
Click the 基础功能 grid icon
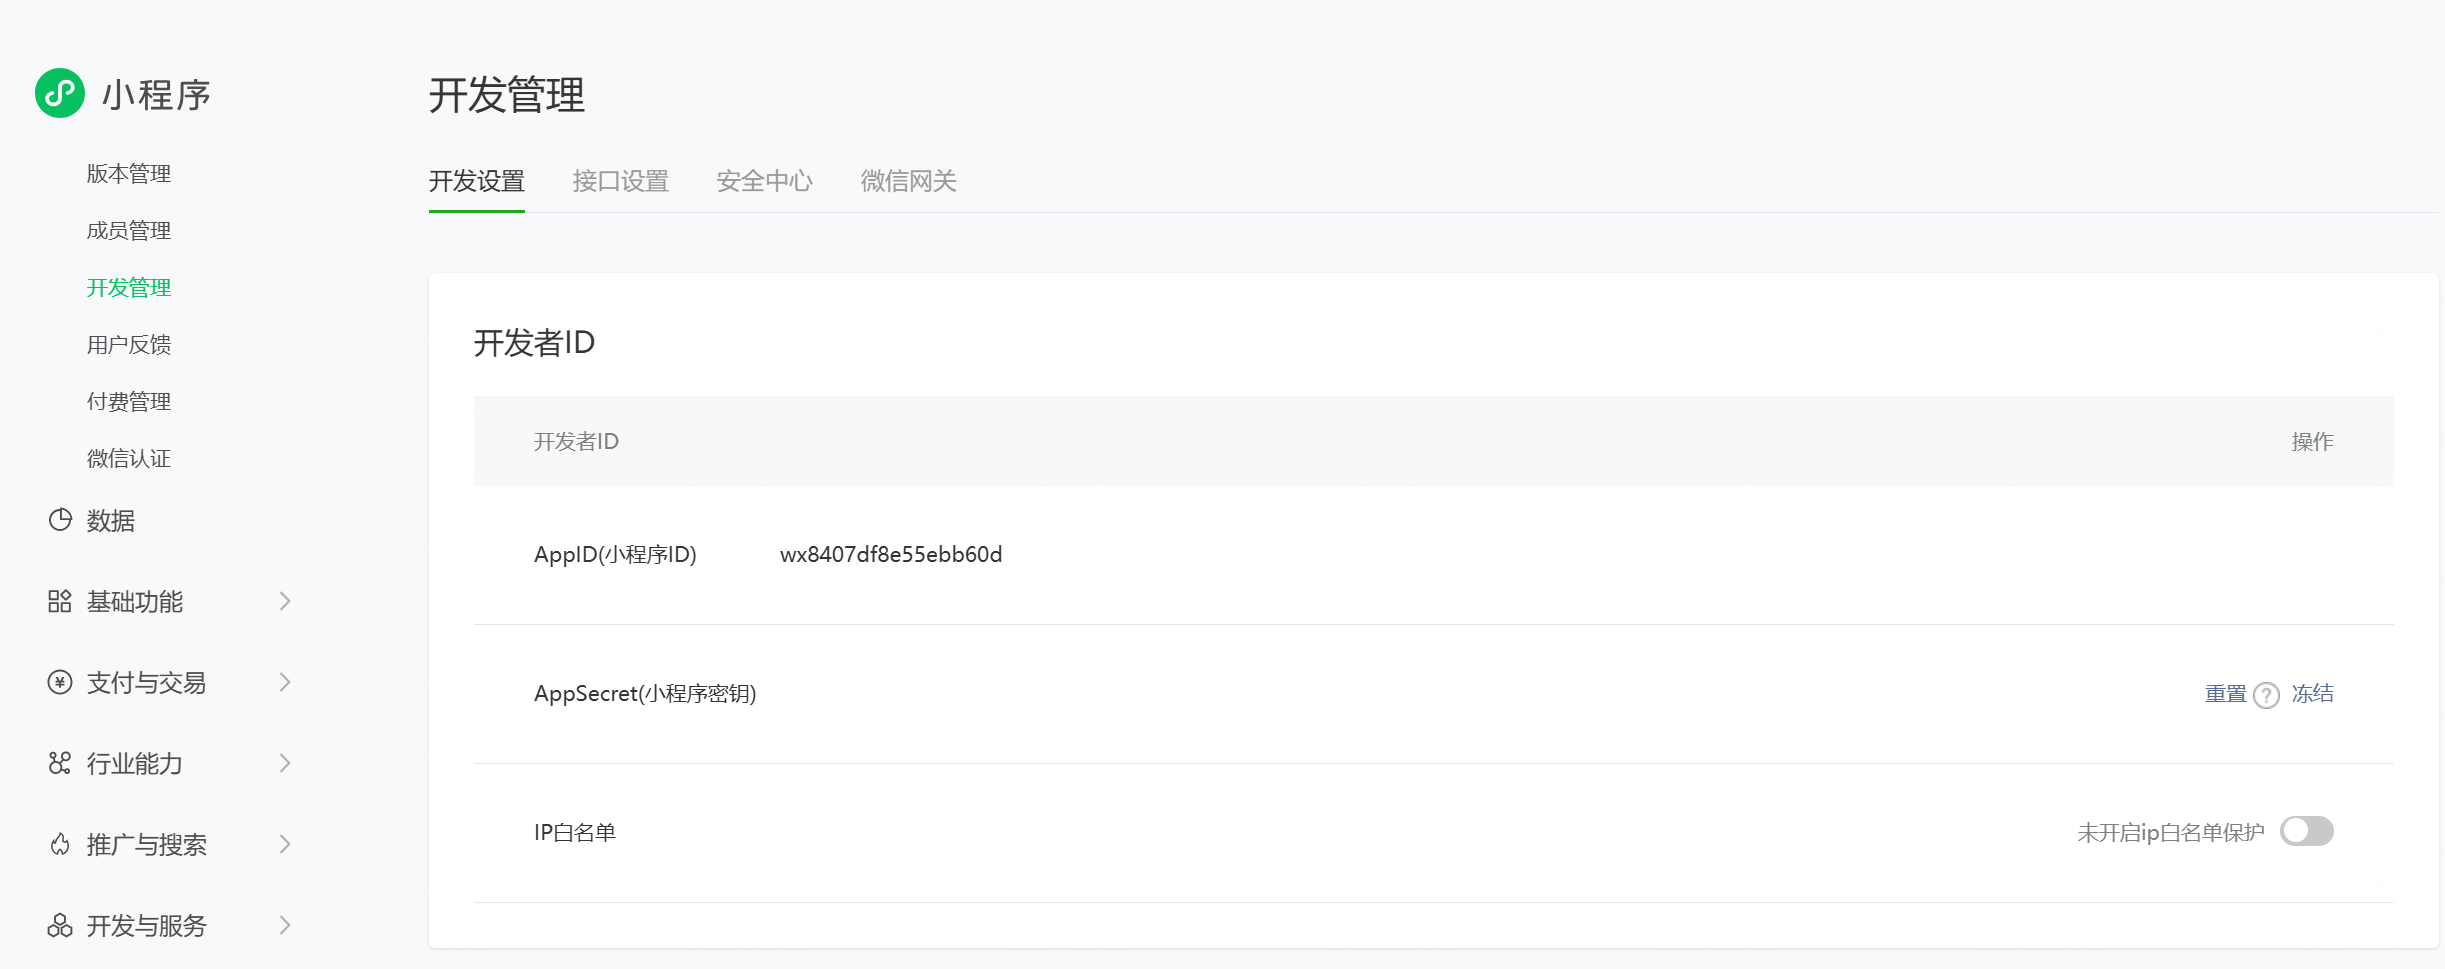pos(59,601)
